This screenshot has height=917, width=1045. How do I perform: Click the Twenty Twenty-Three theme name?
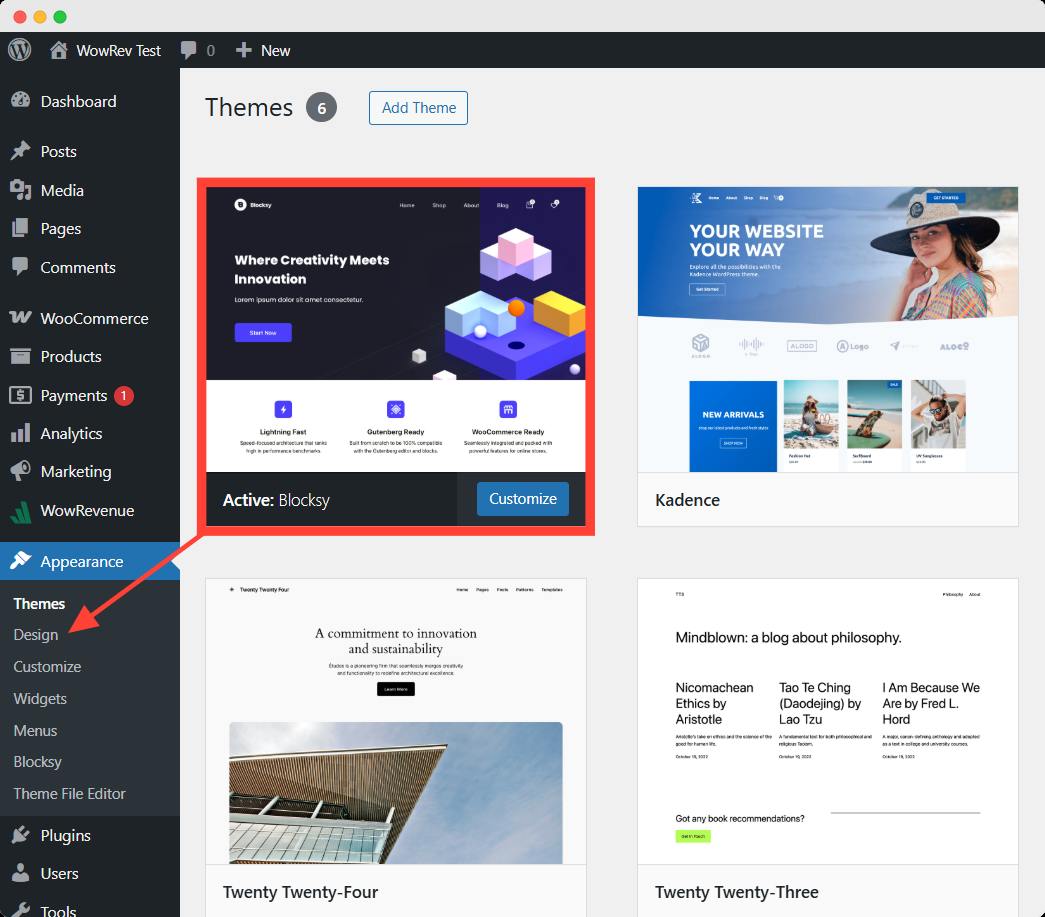tap(736, 892)
